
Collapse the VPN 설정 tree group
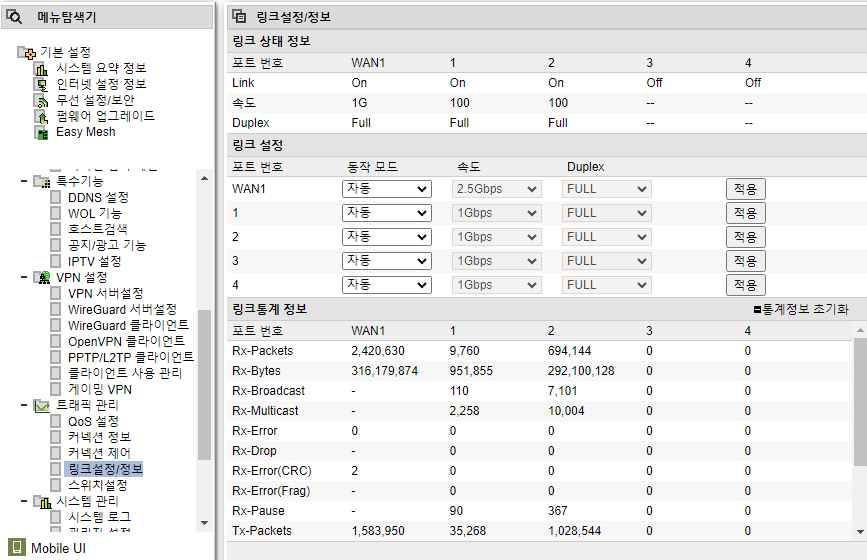point(24,277)
